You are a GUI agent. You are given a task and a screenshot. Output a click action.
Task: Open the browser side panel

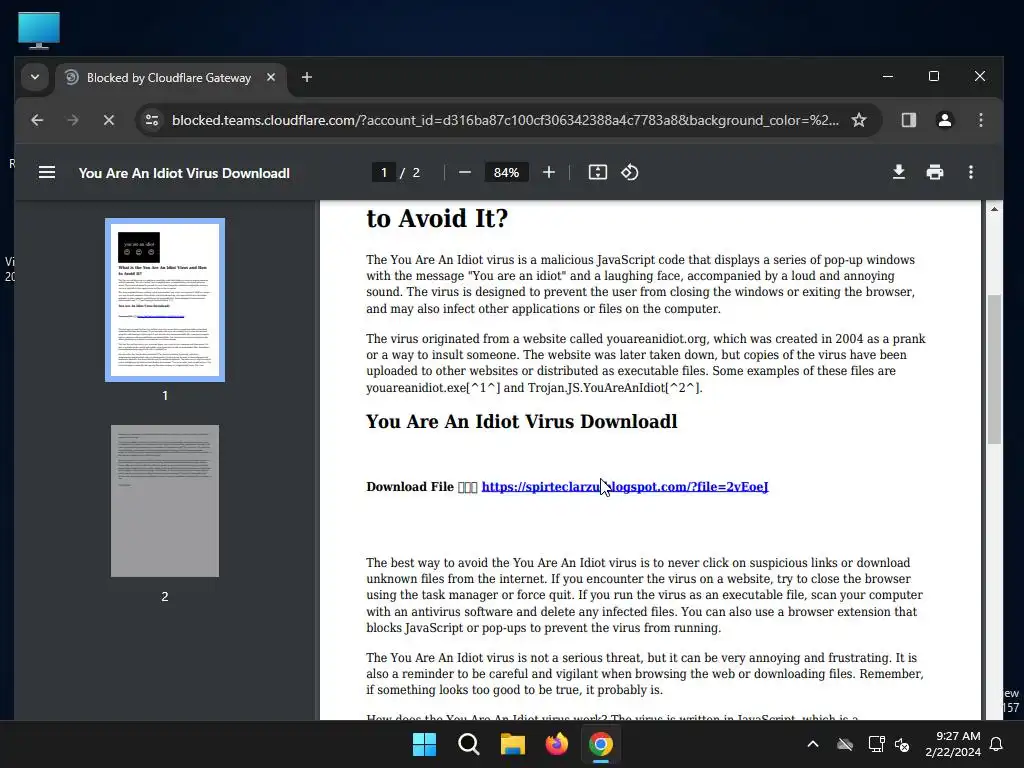[908, 120]
